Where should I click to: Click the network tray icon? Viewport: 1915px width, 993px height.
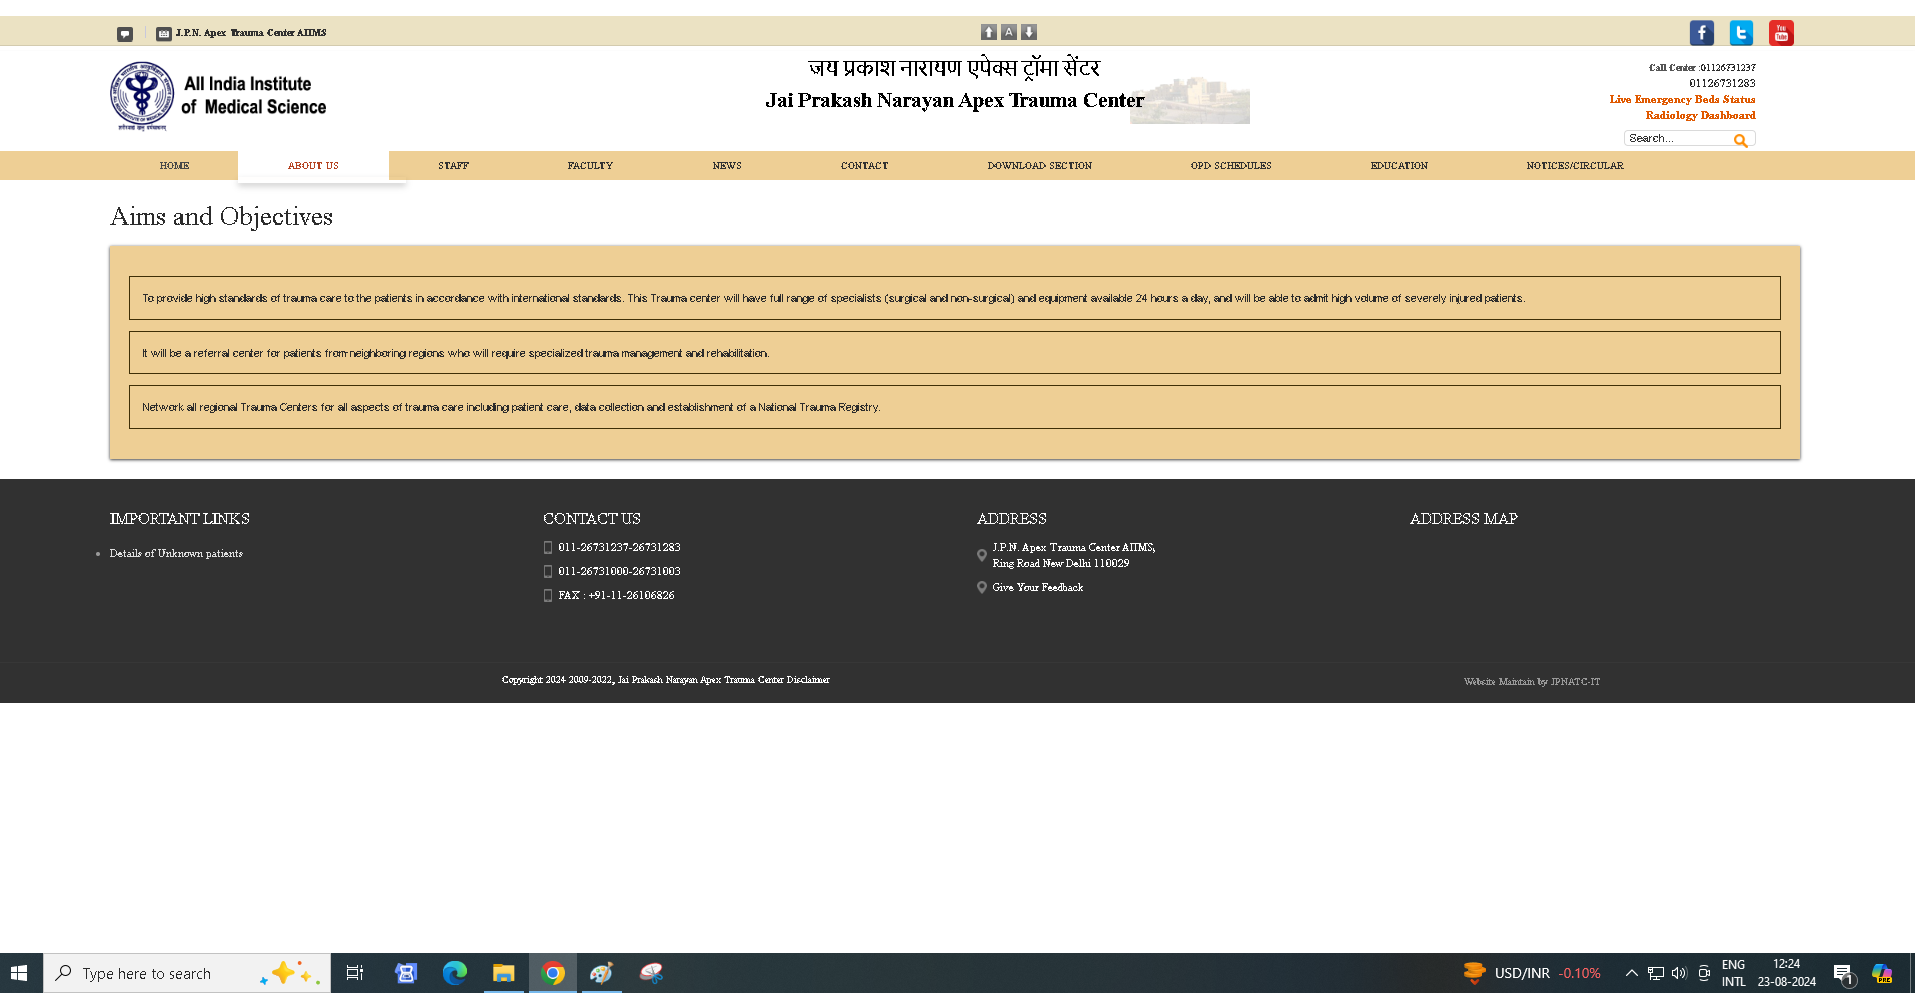coord(1656,973)
